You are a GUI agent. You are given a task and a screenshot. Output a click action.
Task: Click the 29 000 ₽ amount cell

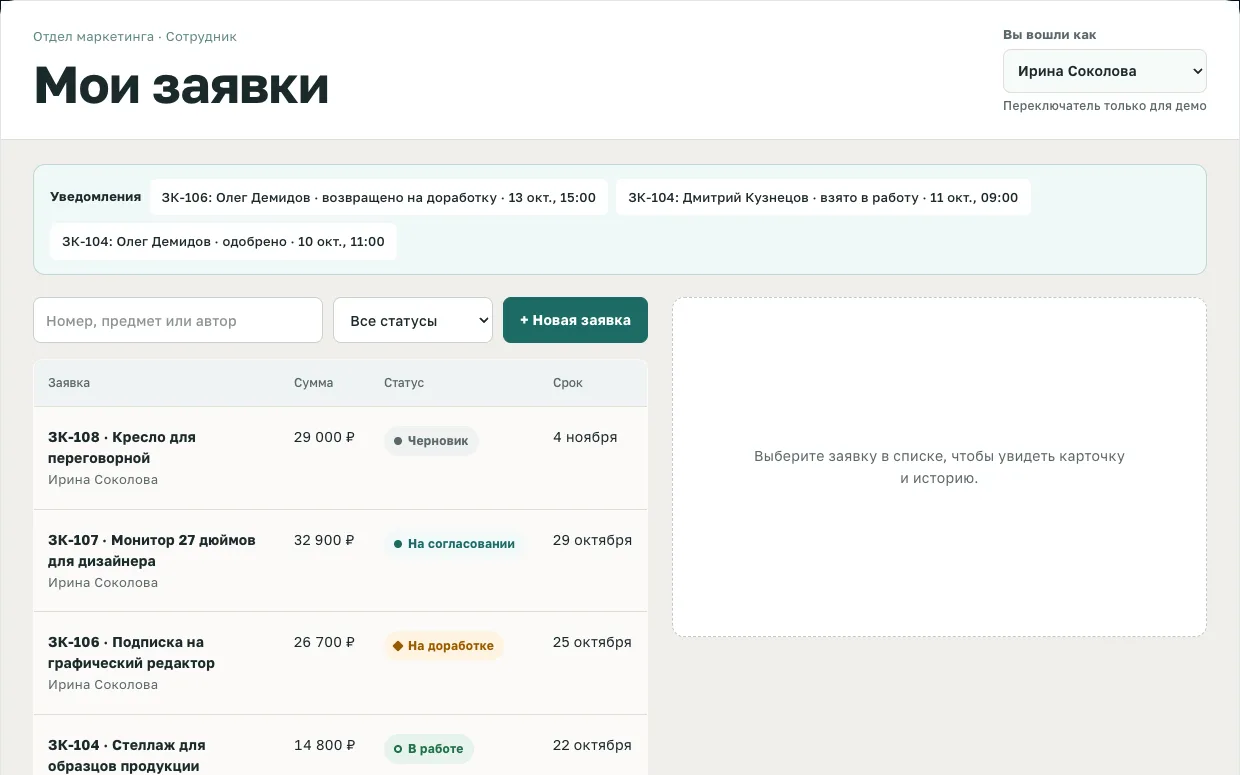[324, 437]
